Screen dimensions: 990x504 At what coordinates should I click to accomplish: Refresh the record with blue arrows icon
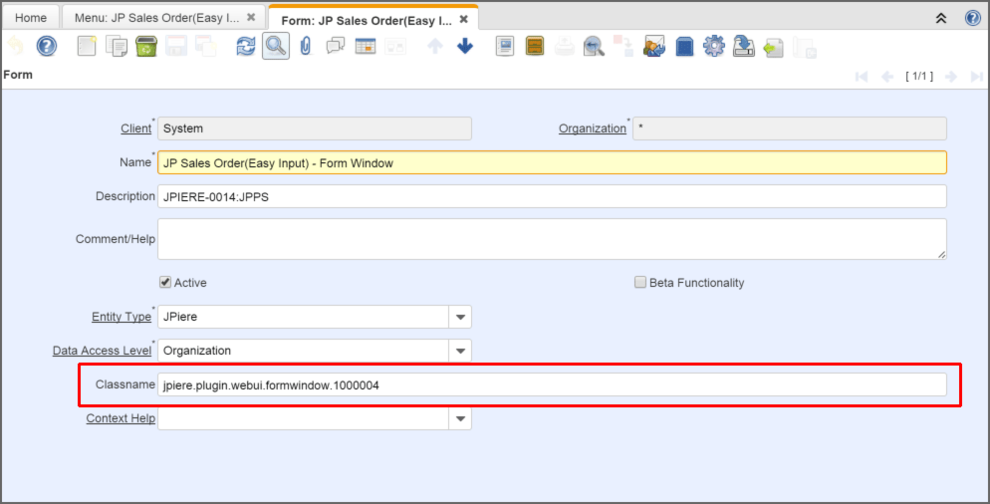[x=246, y=46]
